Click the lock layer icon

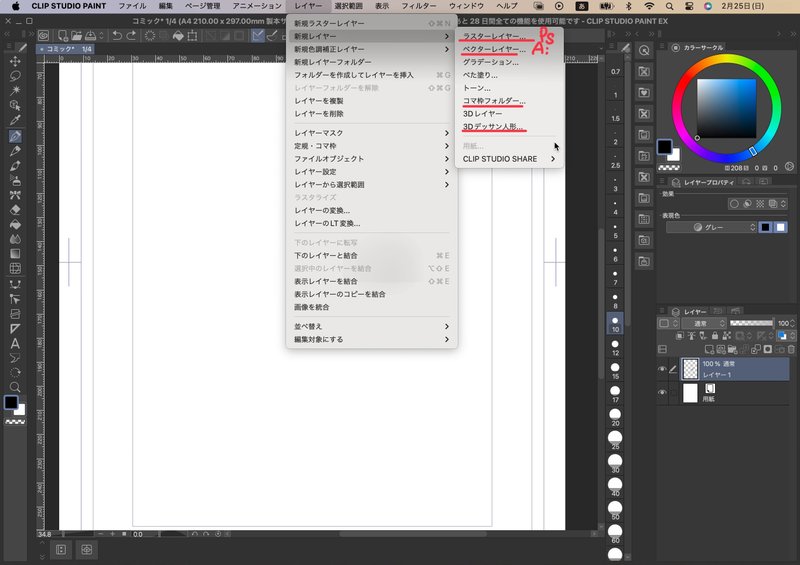(x=715, y=336)
